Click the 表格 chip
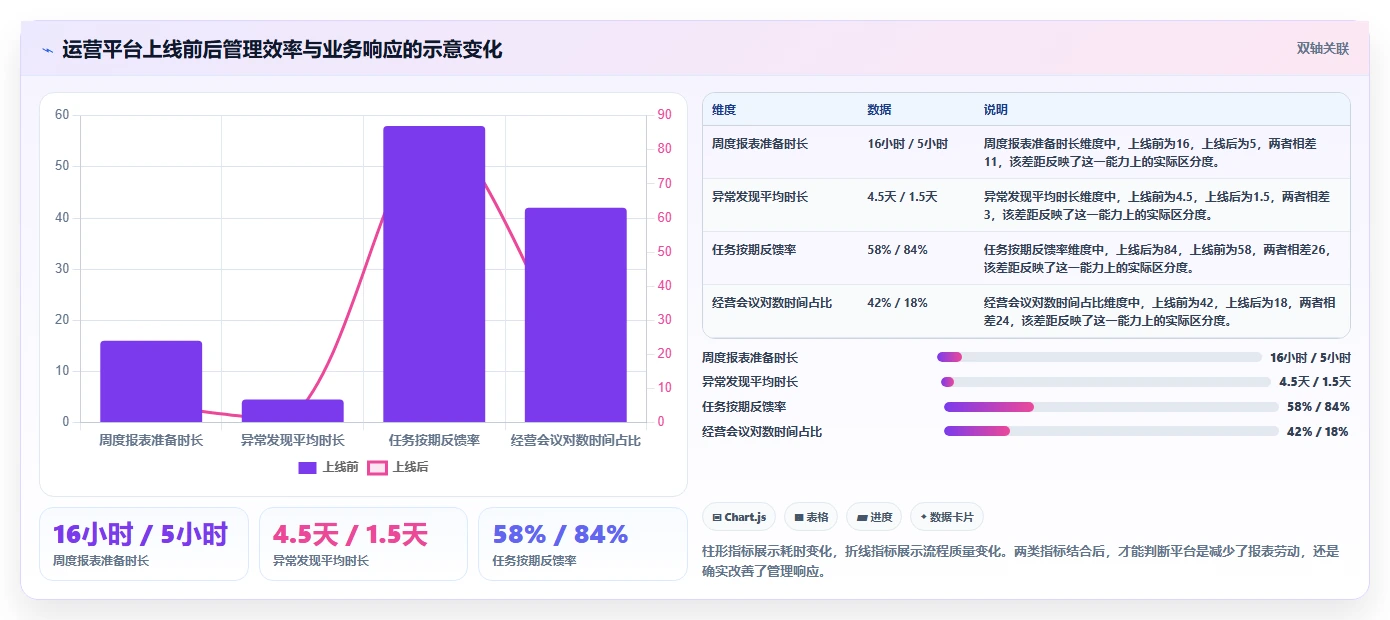 pyautogui.click(x=811, y=517)
